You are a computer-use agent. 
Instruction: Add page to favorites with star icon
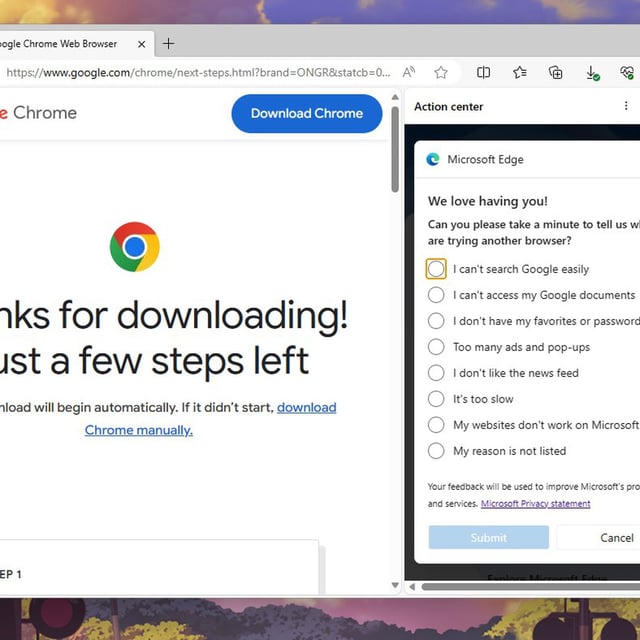441,73
